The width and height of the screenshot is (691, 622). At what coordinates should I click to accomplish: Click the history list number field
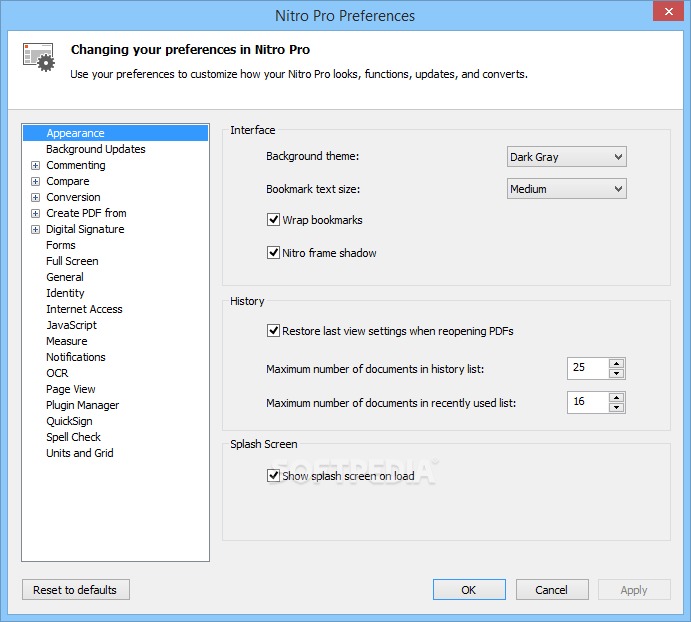(x=588, y=369)
